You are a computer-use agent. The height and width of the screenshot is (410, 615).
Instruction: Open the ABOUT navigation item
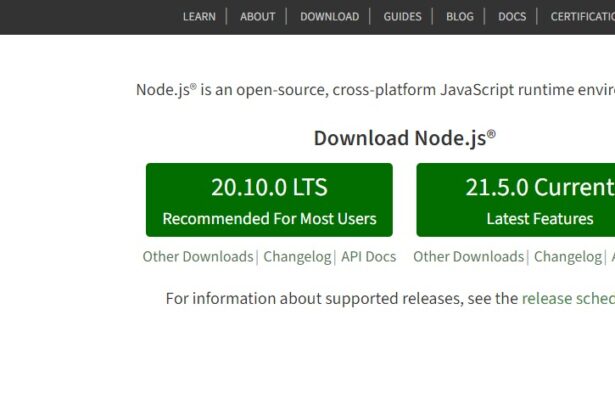[x=257, y=16]
